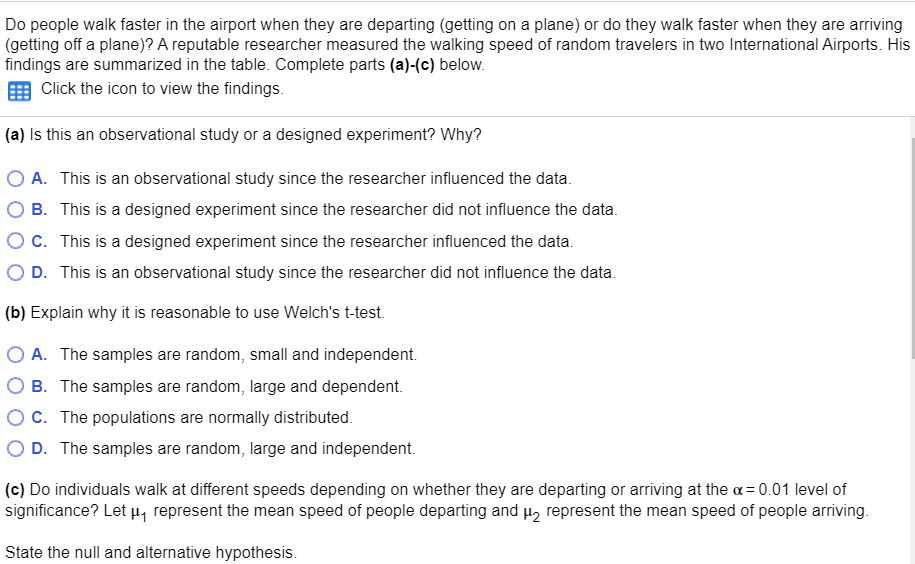Click the bold '(a)-(c)' text in the intro
The width and height of the screenshot is (915, 564).
tap(412, 64)
